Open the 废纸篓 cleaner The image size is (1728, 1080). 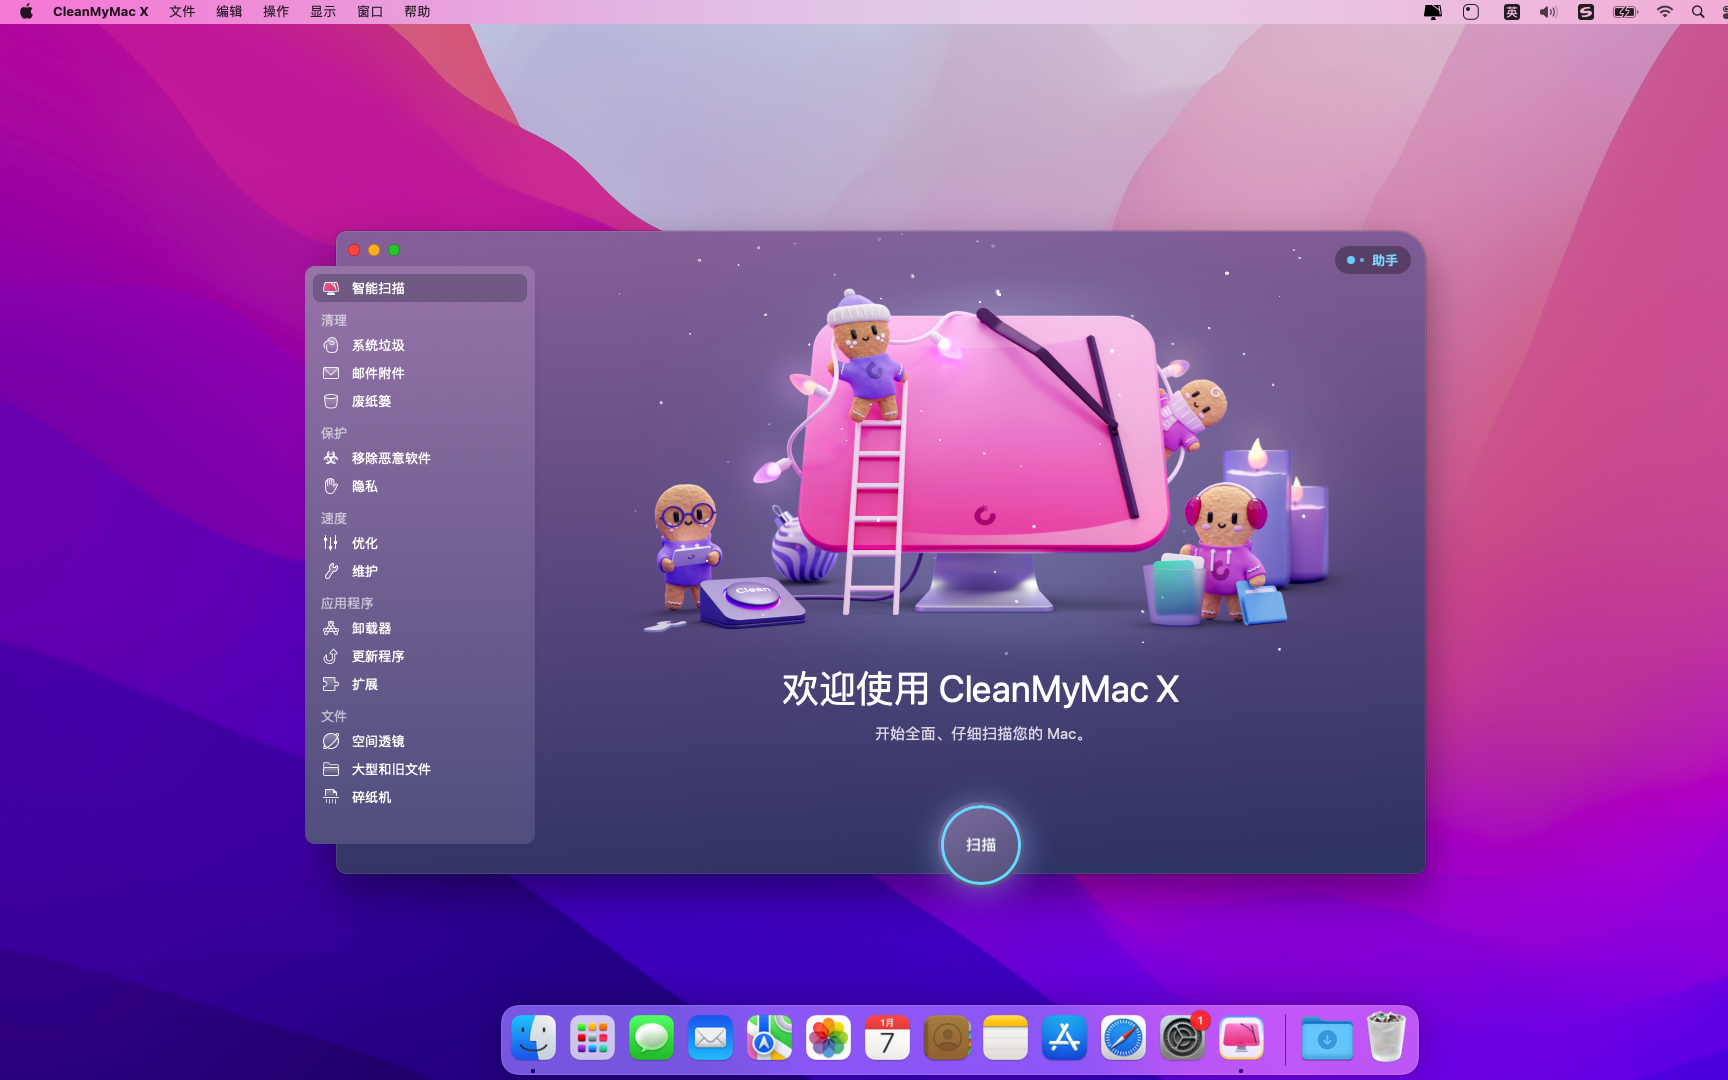373,401
